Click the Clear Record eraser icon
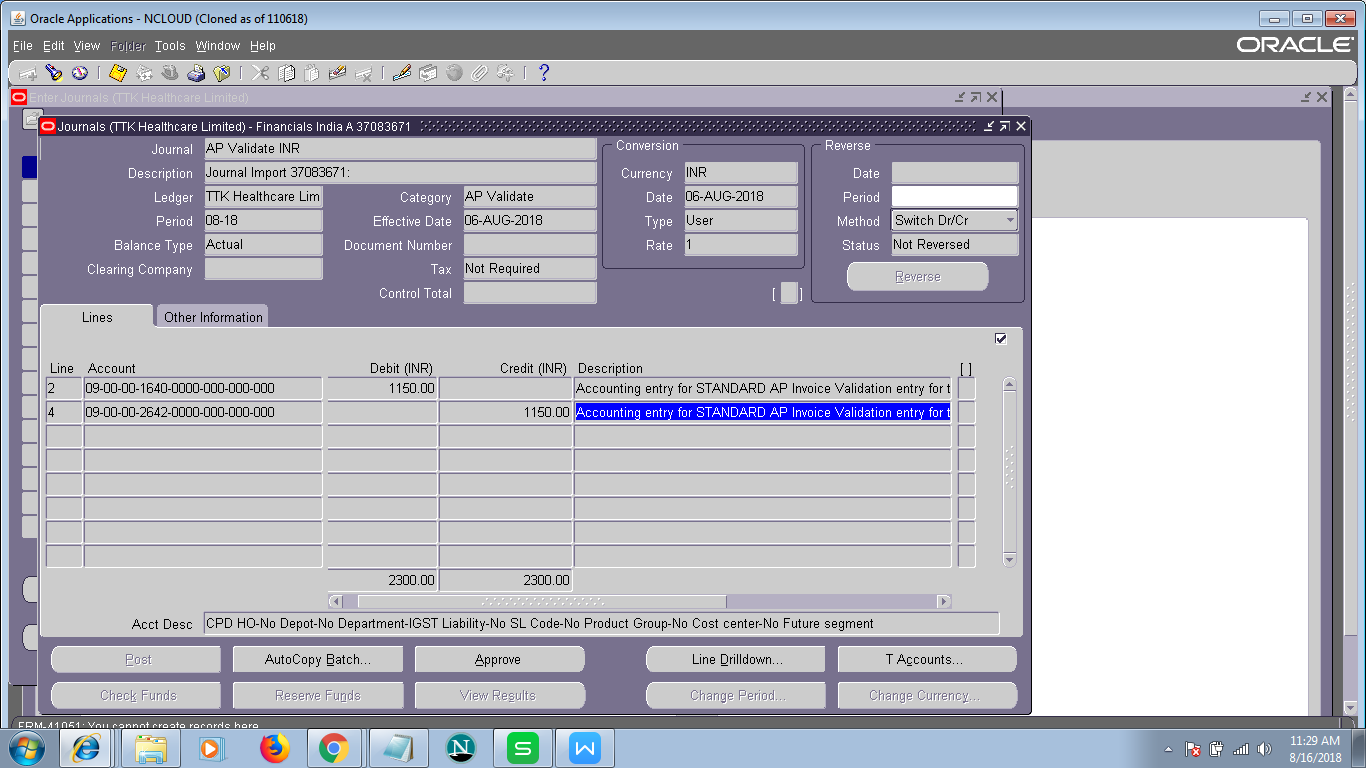This screenshot has height=768, width=1366. point(337,73)
